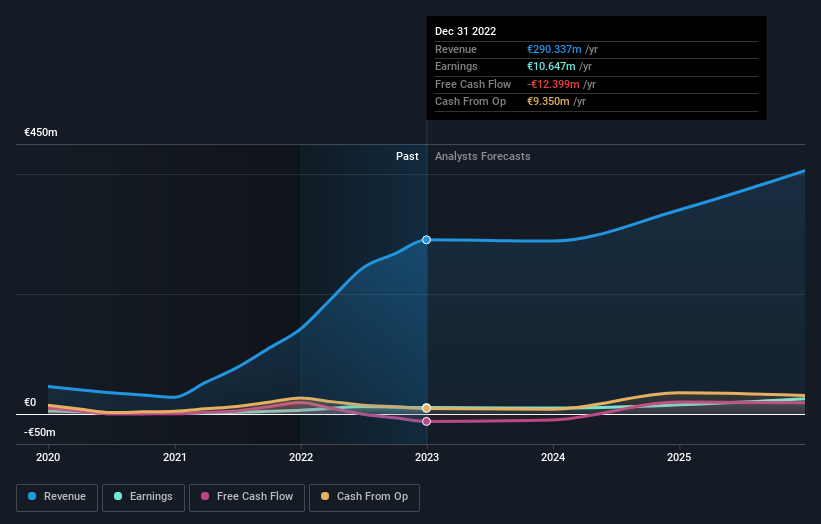The width and height of the screenshot is (821, 524).
Task: Select the 2020 x-axis label
Action: [48, 458]
